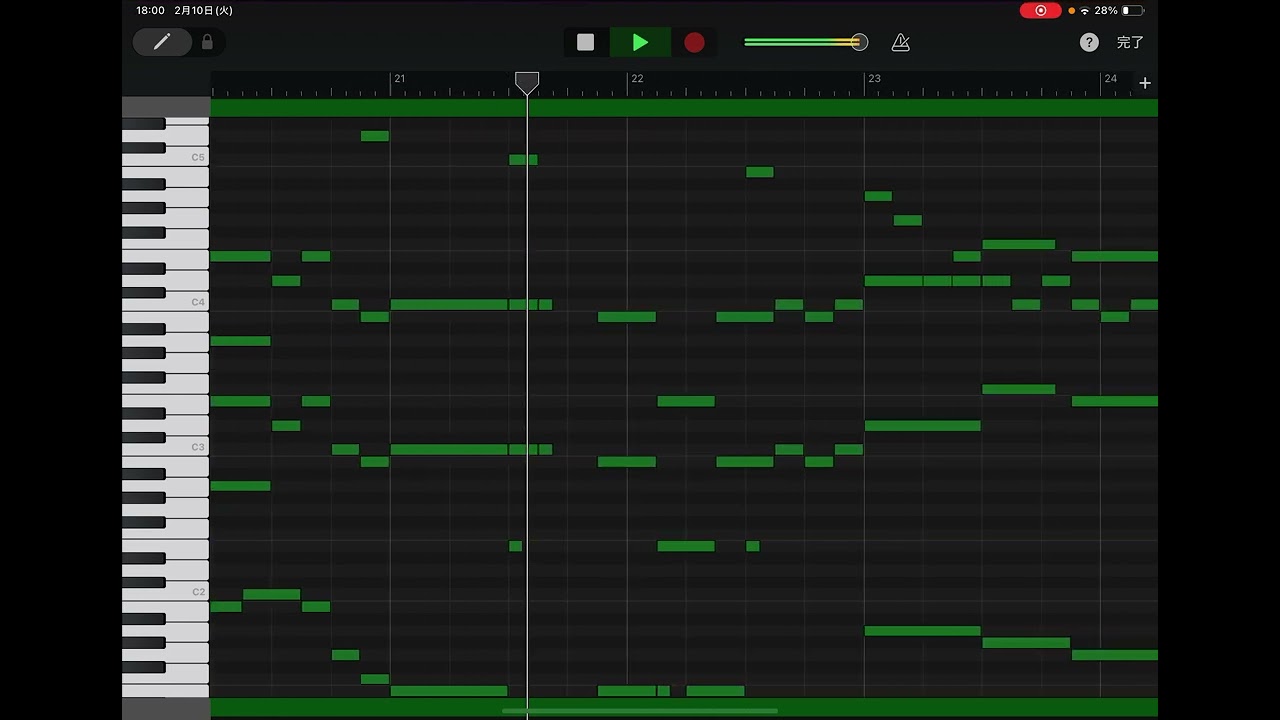1280x720 pixels.
Task: Tap the lock icon beside pencil
Action: pyautogui.click(x=207, y=42)
